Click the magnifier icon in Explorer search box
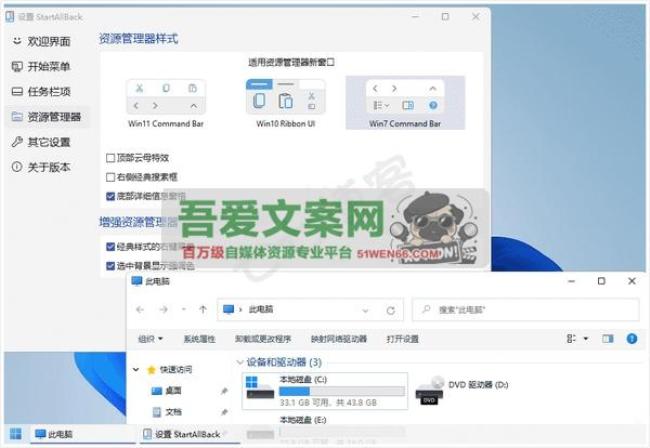 pos(426,309)
